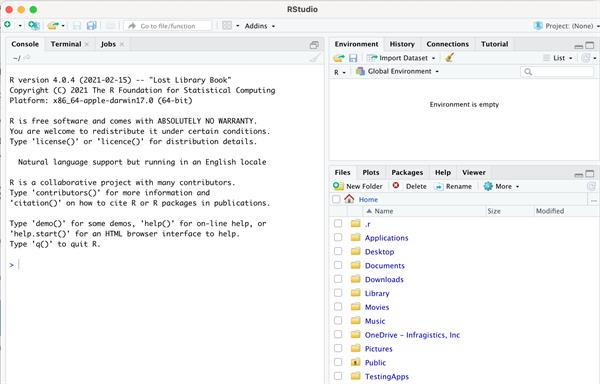Switch to the Console tab
600x384 pixels.
click(x=25, y=44)
